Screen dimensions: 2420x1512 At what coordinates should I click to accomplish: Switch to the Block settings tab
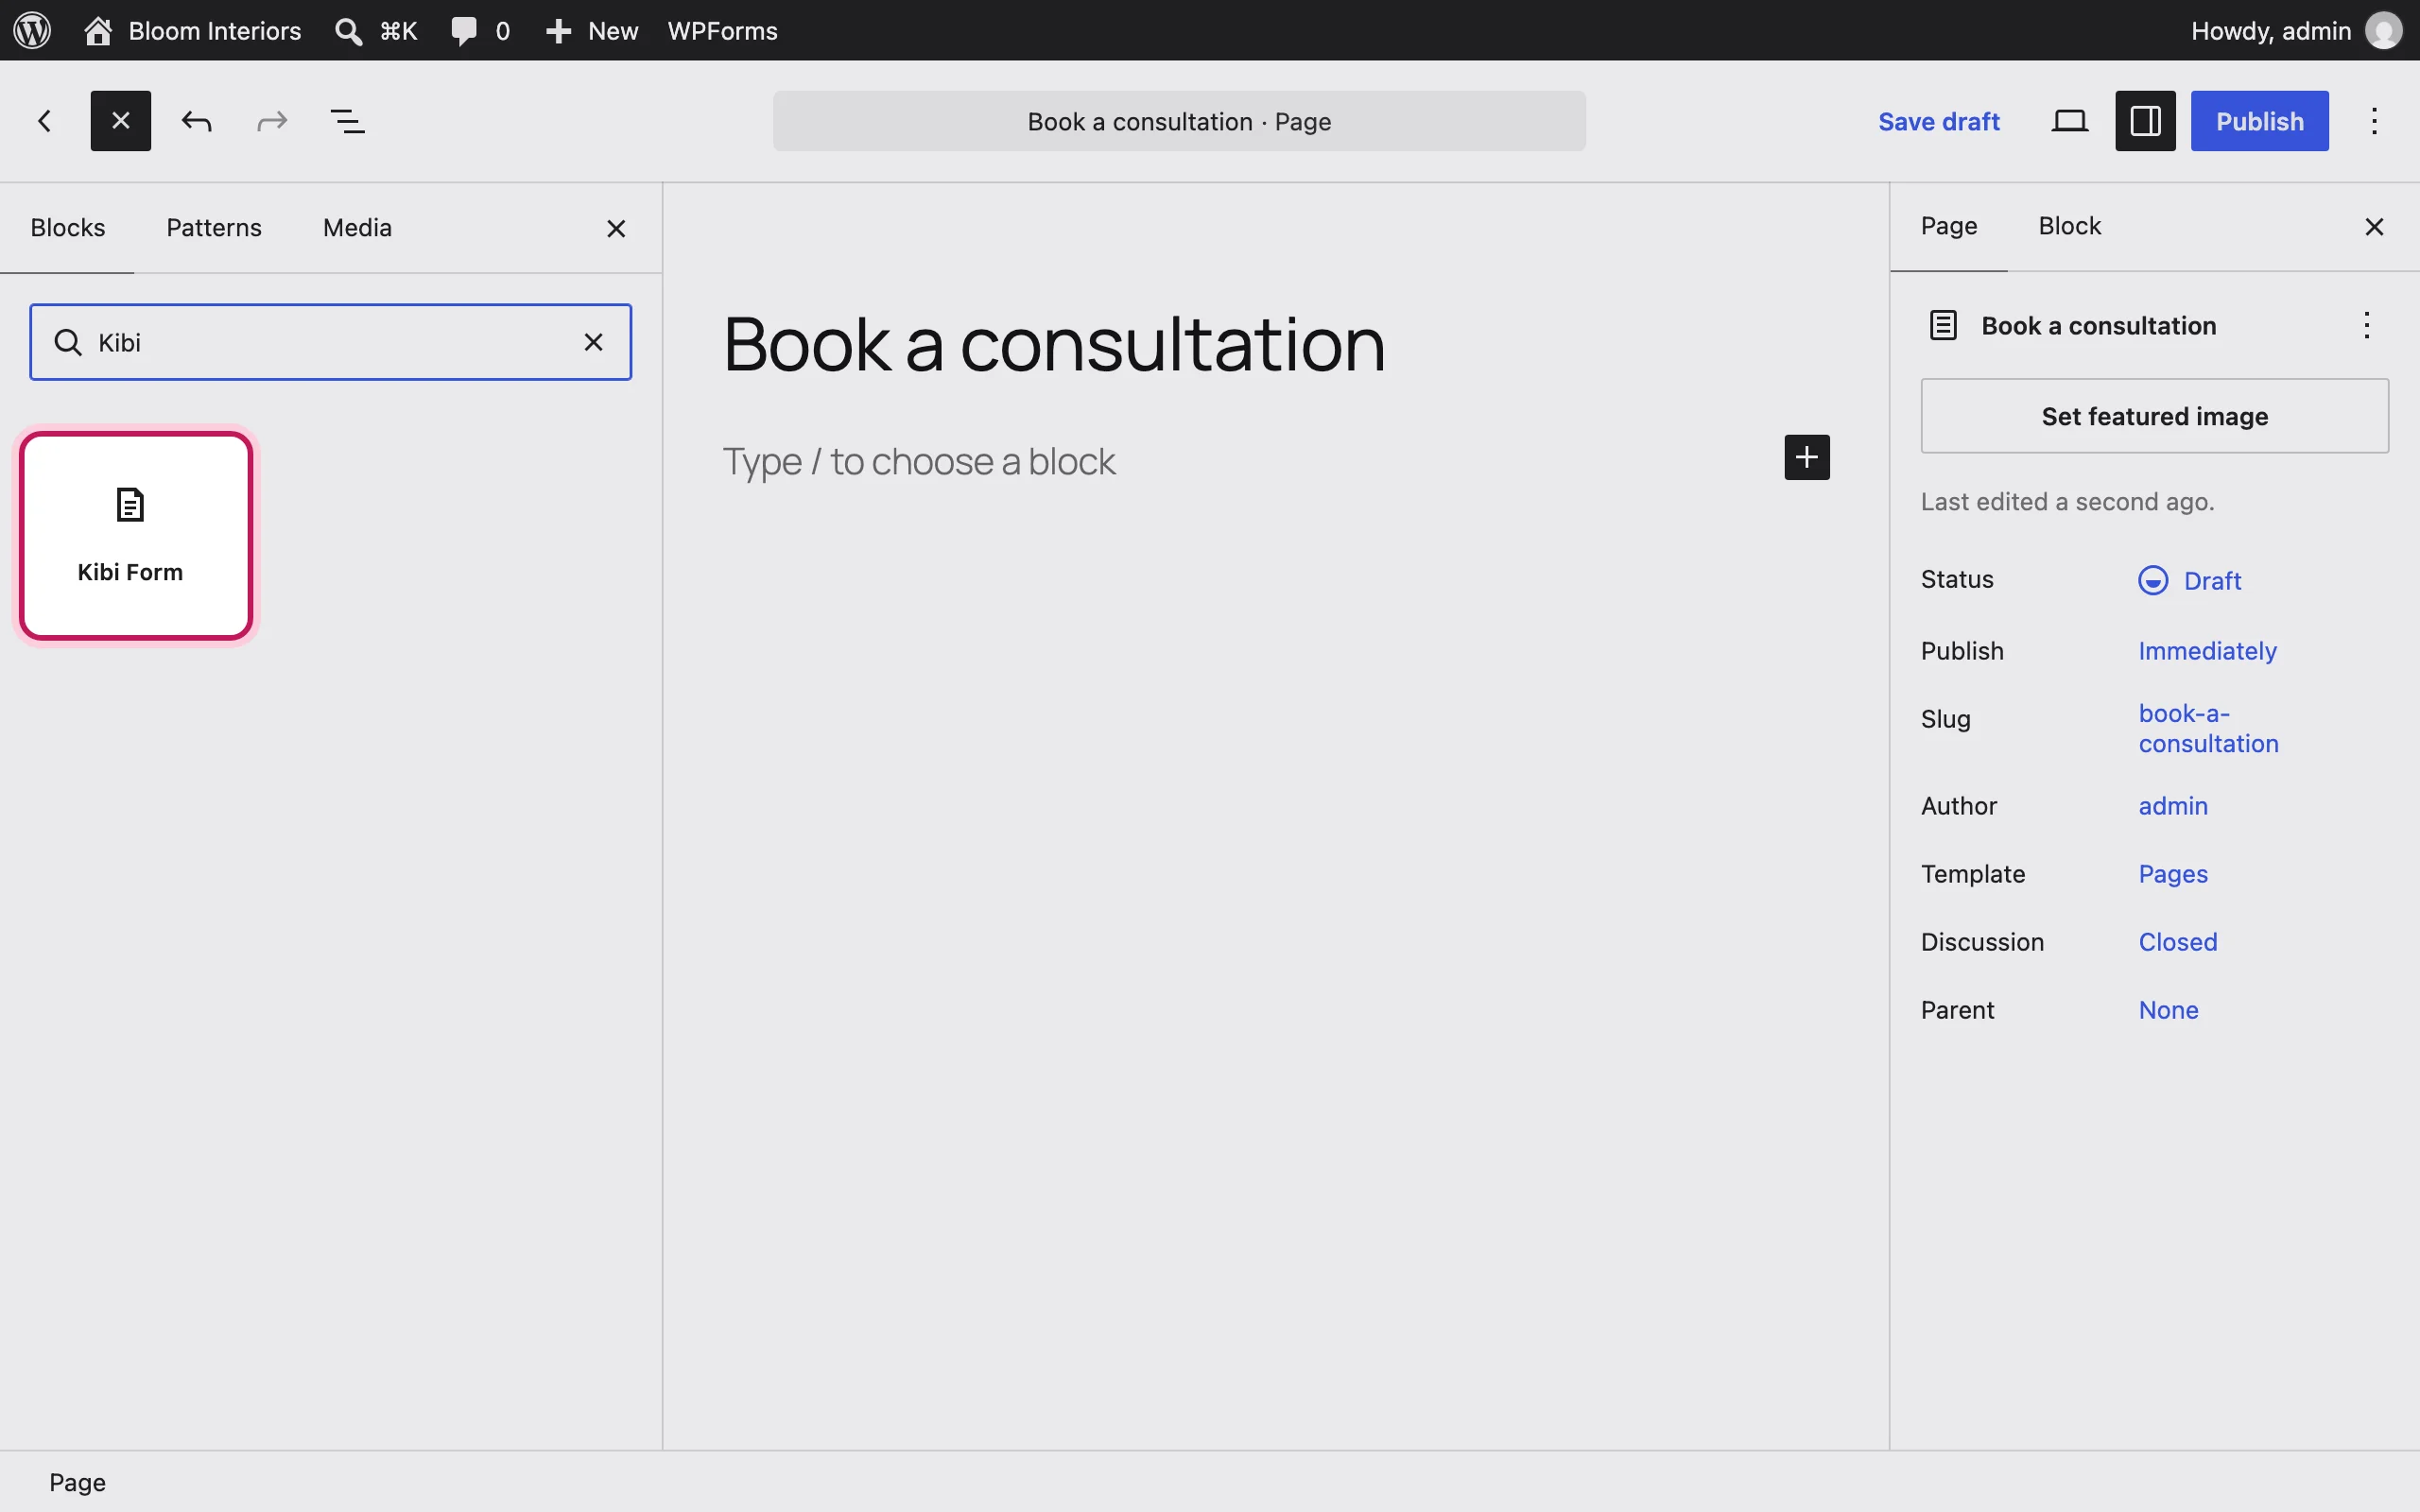tap(2069, 227)
